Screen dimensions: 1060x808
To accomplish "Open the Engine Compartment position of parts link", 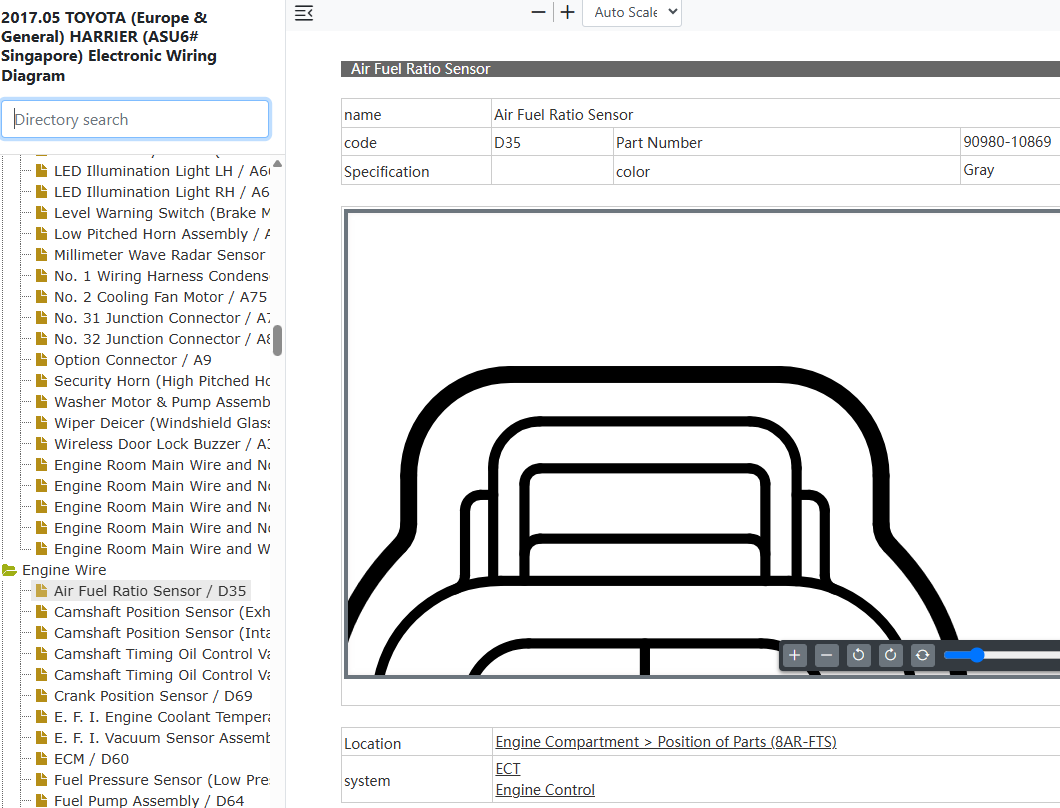I will tap(666, 742).
